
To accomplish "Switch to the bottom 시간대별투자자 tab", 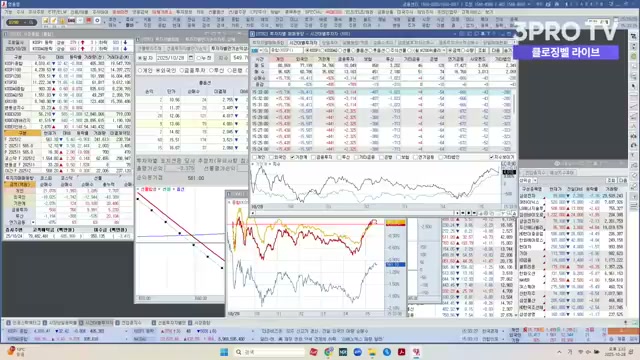I will point(96,323).
